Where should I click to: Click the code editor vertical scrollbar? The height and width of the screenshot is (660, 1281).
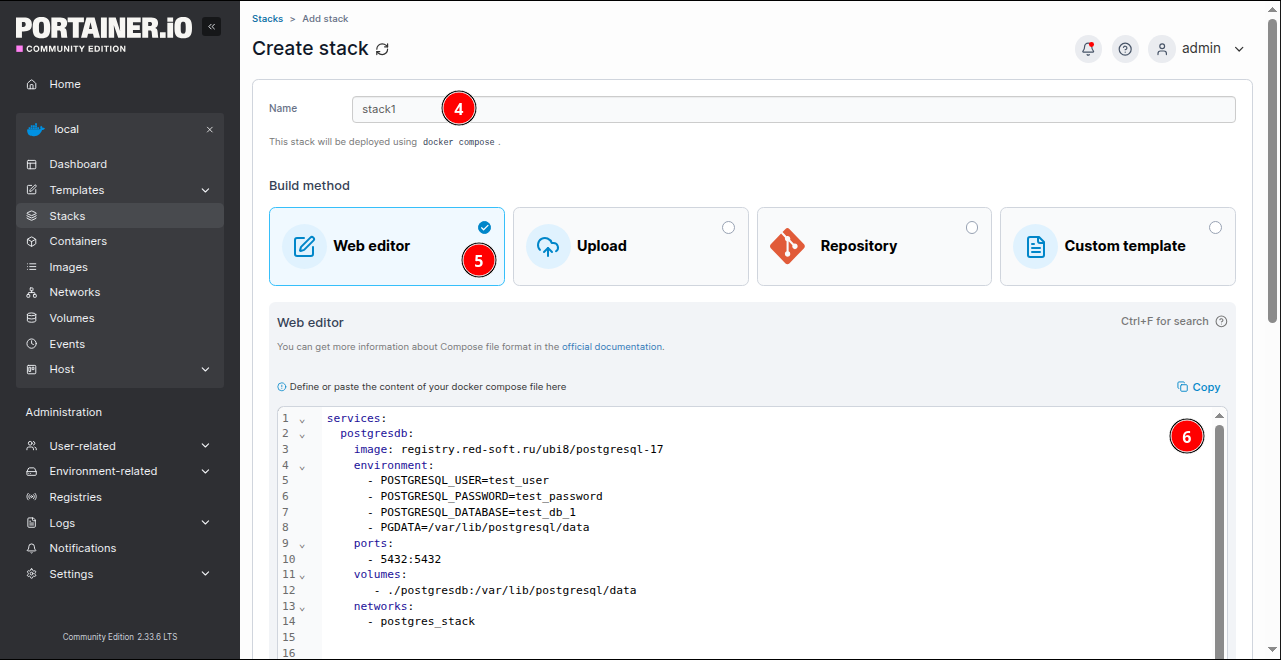(x=1219, y=540)
